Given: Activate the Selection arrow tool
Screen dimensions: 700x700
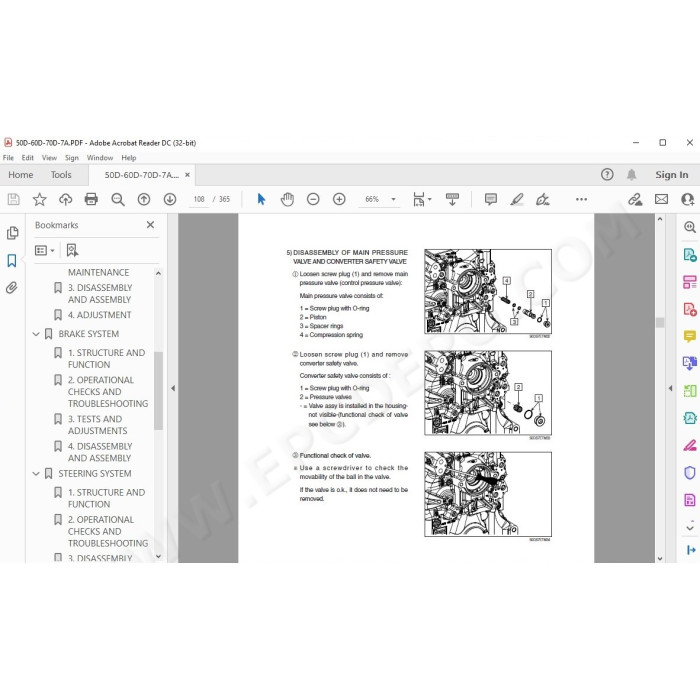Looking at the screenshot, I should 261,199.
